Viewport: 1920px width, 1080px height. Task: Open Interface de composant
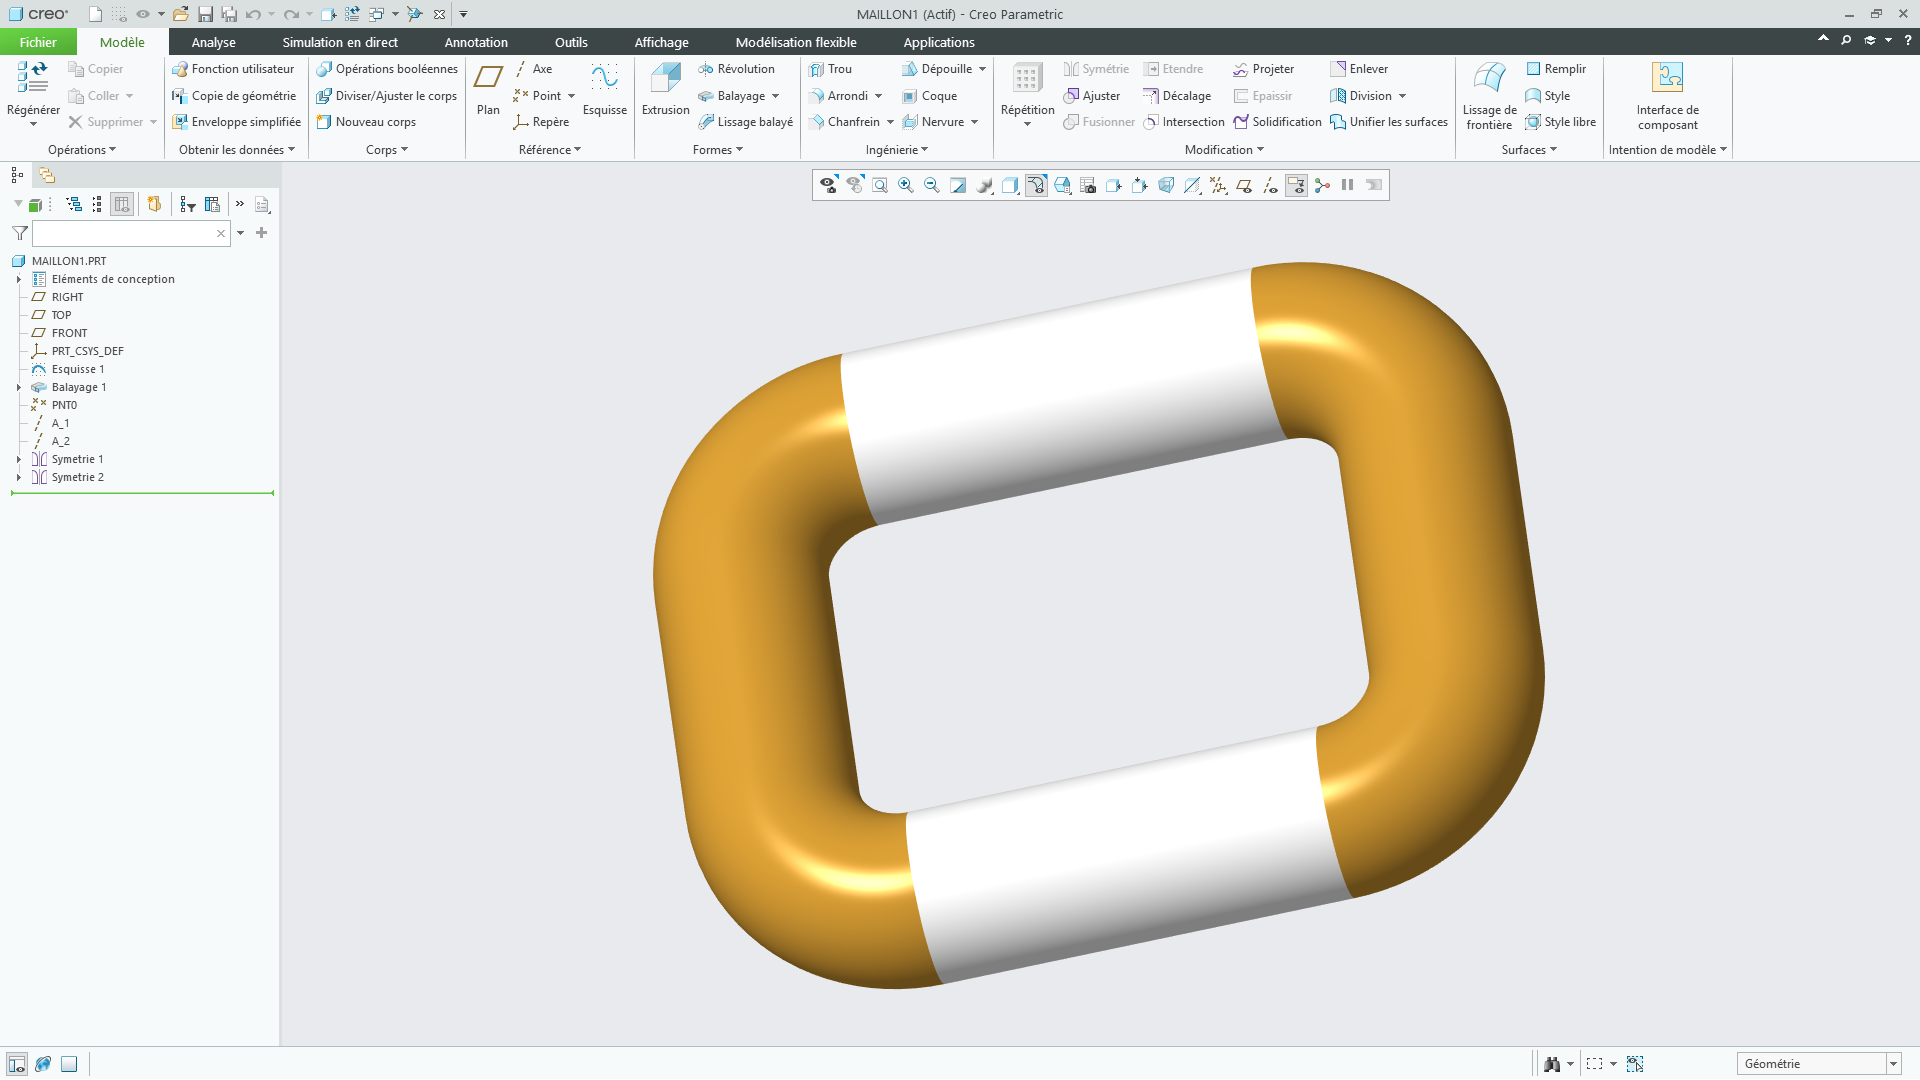pyautogui.click(x=1667, y=95)
